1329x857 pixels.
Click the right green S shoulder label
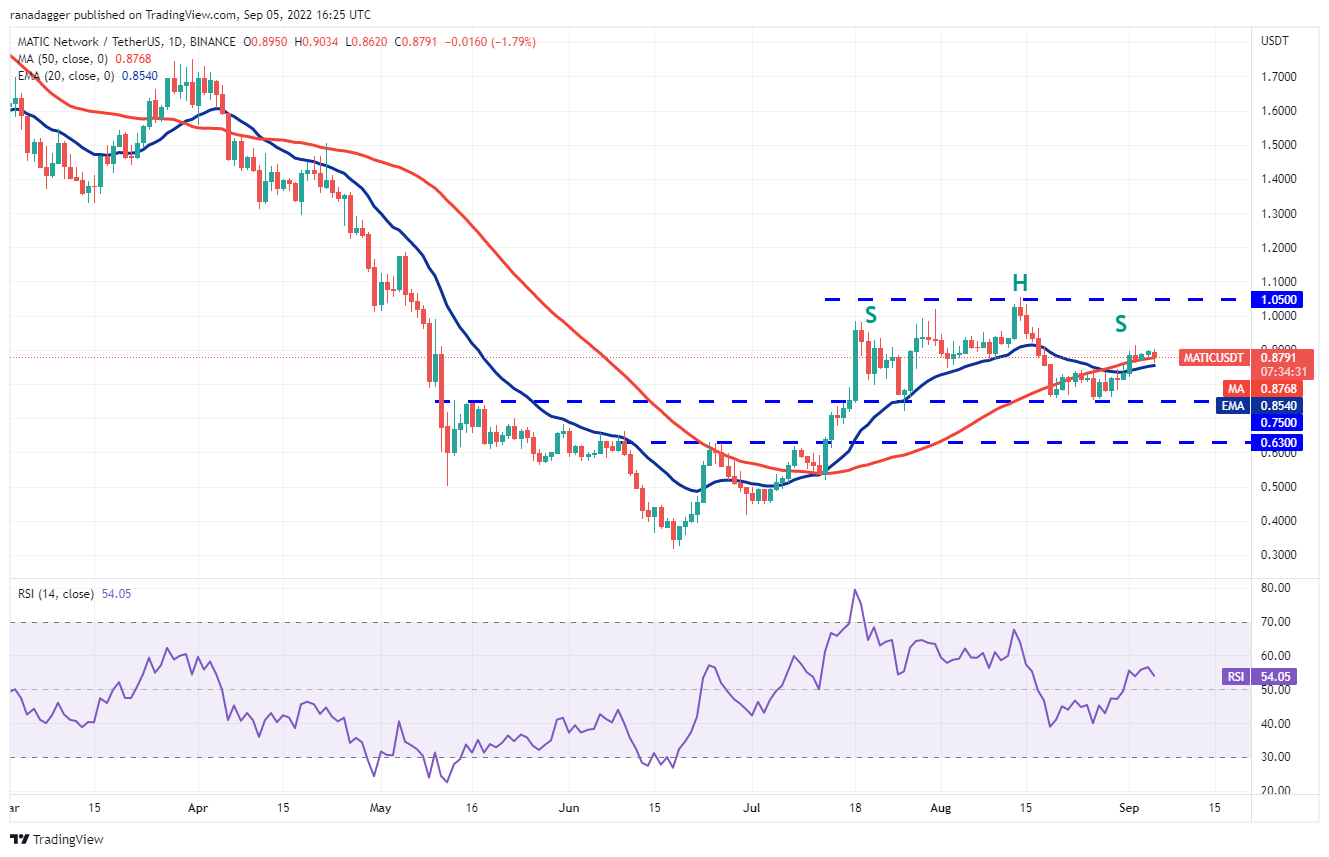[1121, 324]
